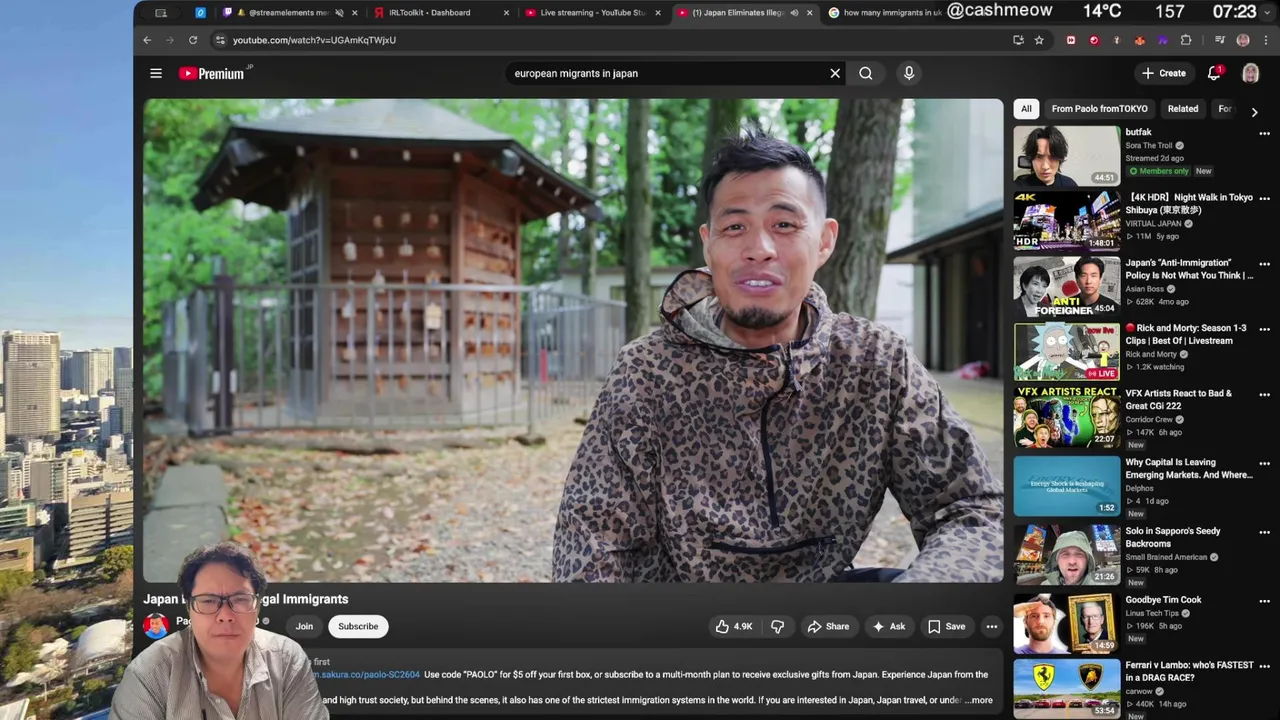1280x720 pixels.
Task: Open Goodbye Tim Cook video title
Action: (x=1163, y=600)
